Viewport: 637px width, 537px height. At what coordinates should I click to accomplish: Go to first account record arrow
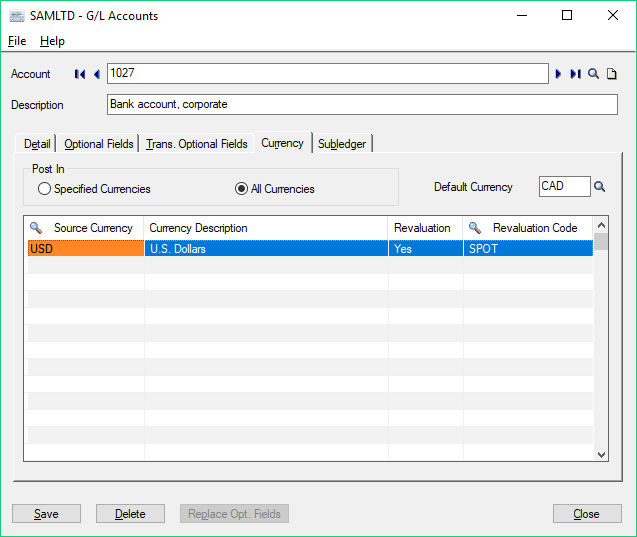click(x=79, y=74)
